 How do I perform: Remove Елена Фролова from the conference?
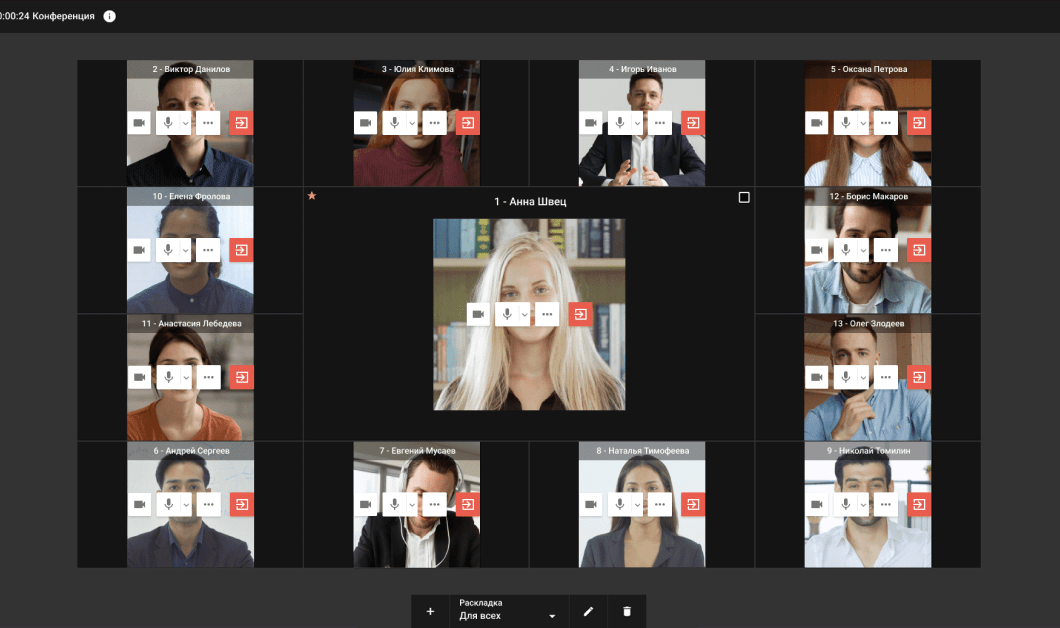pyautogui.click(x=241, y=250)
